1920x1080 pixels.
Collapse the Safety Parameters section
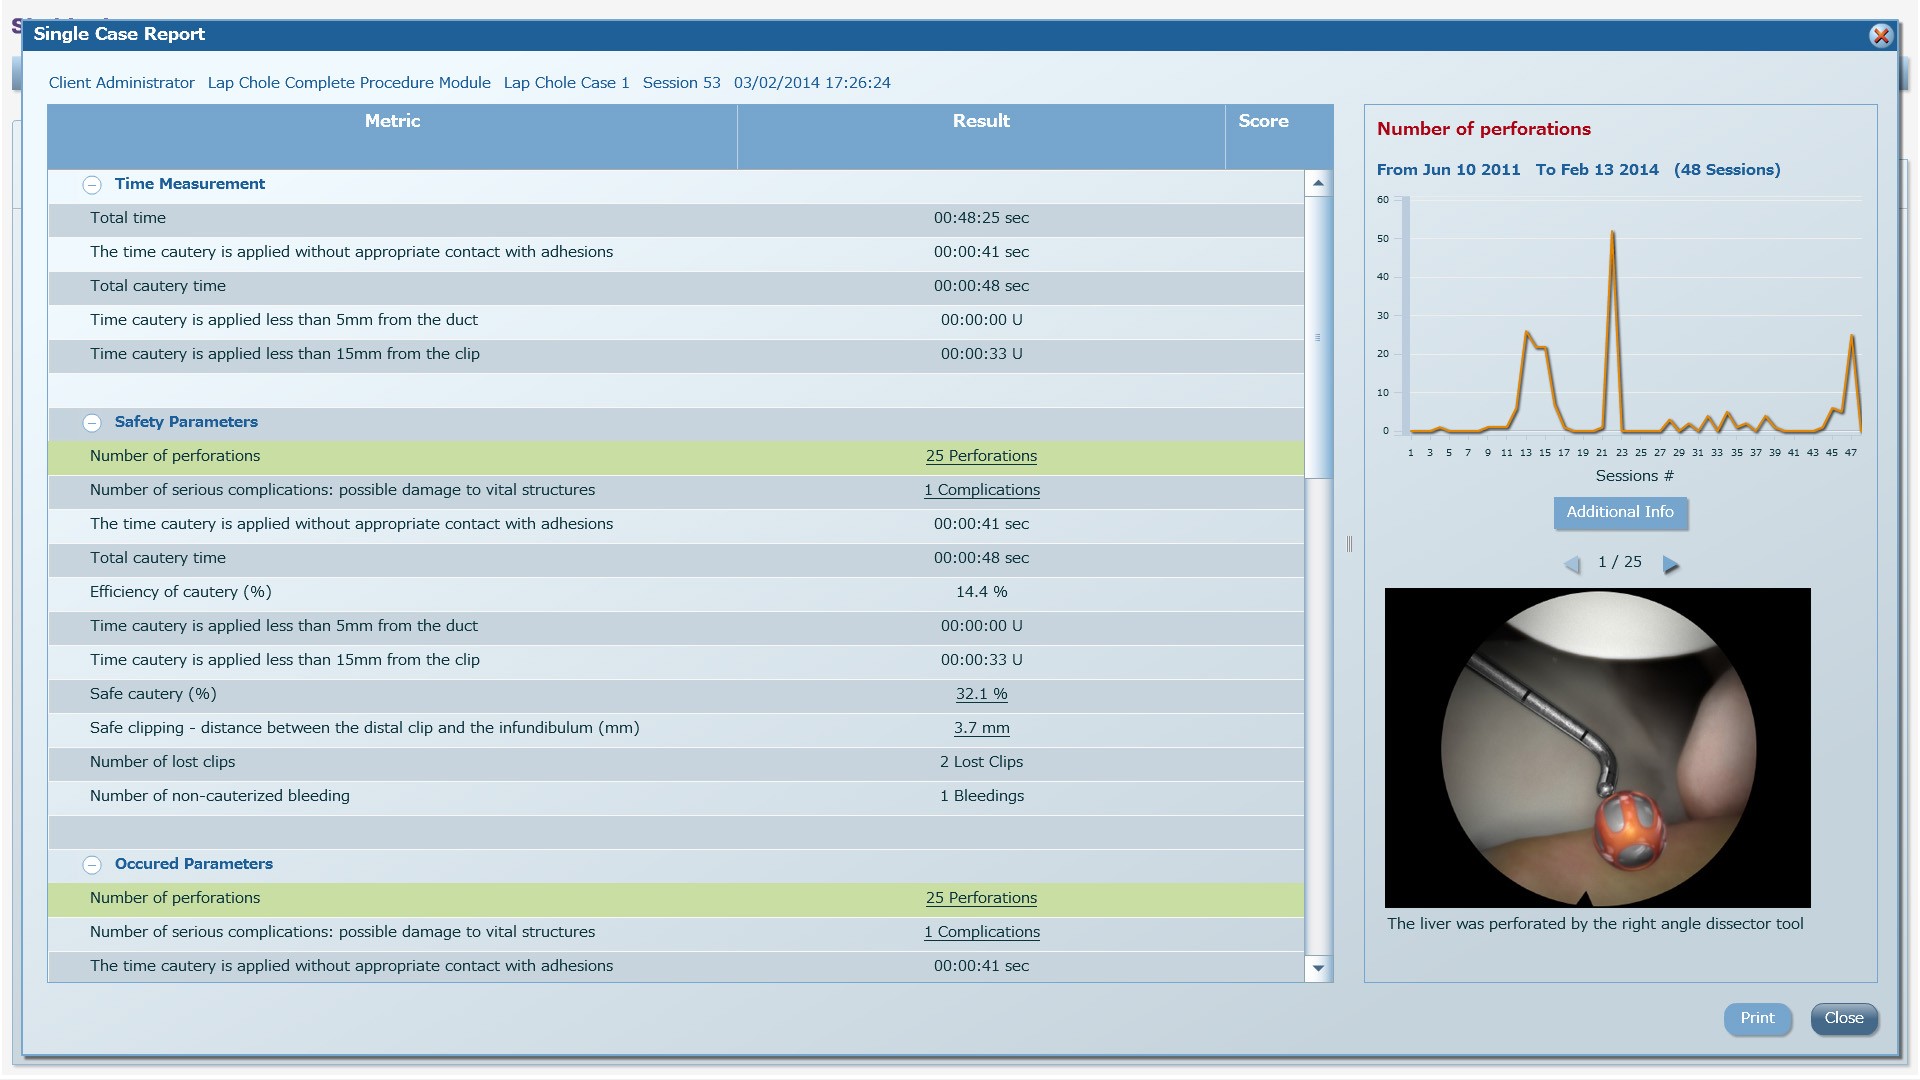coord(92,423)
